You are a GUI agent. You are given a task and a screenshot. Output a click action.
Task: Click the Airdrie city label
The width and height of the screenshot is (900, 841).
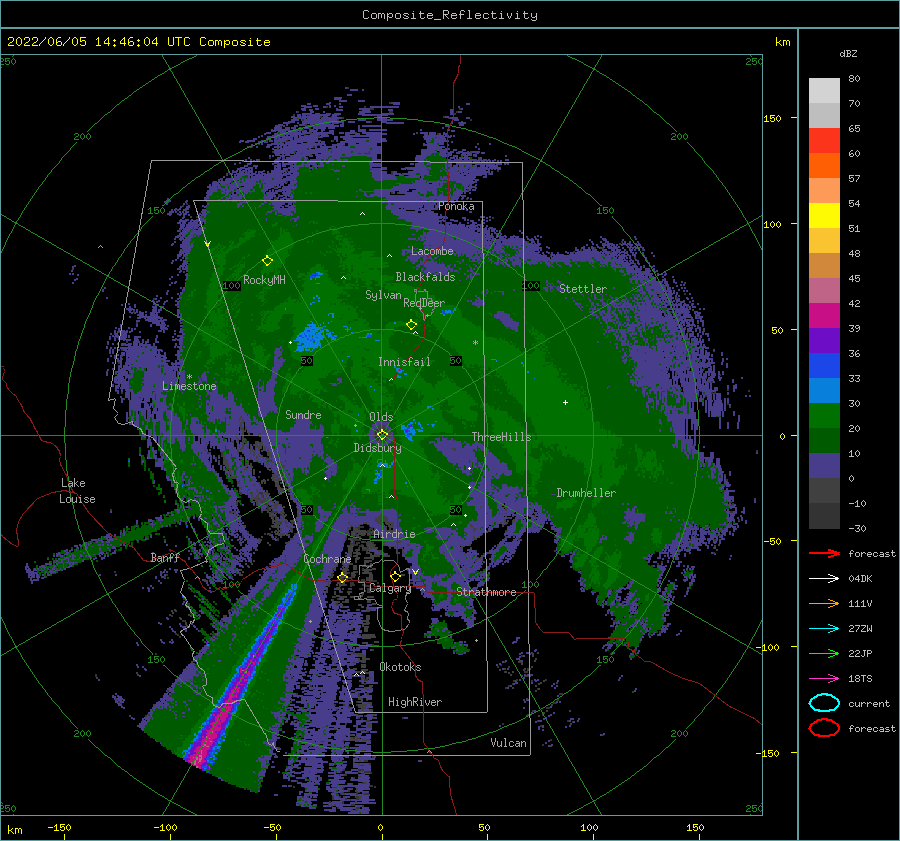[394, 534]
